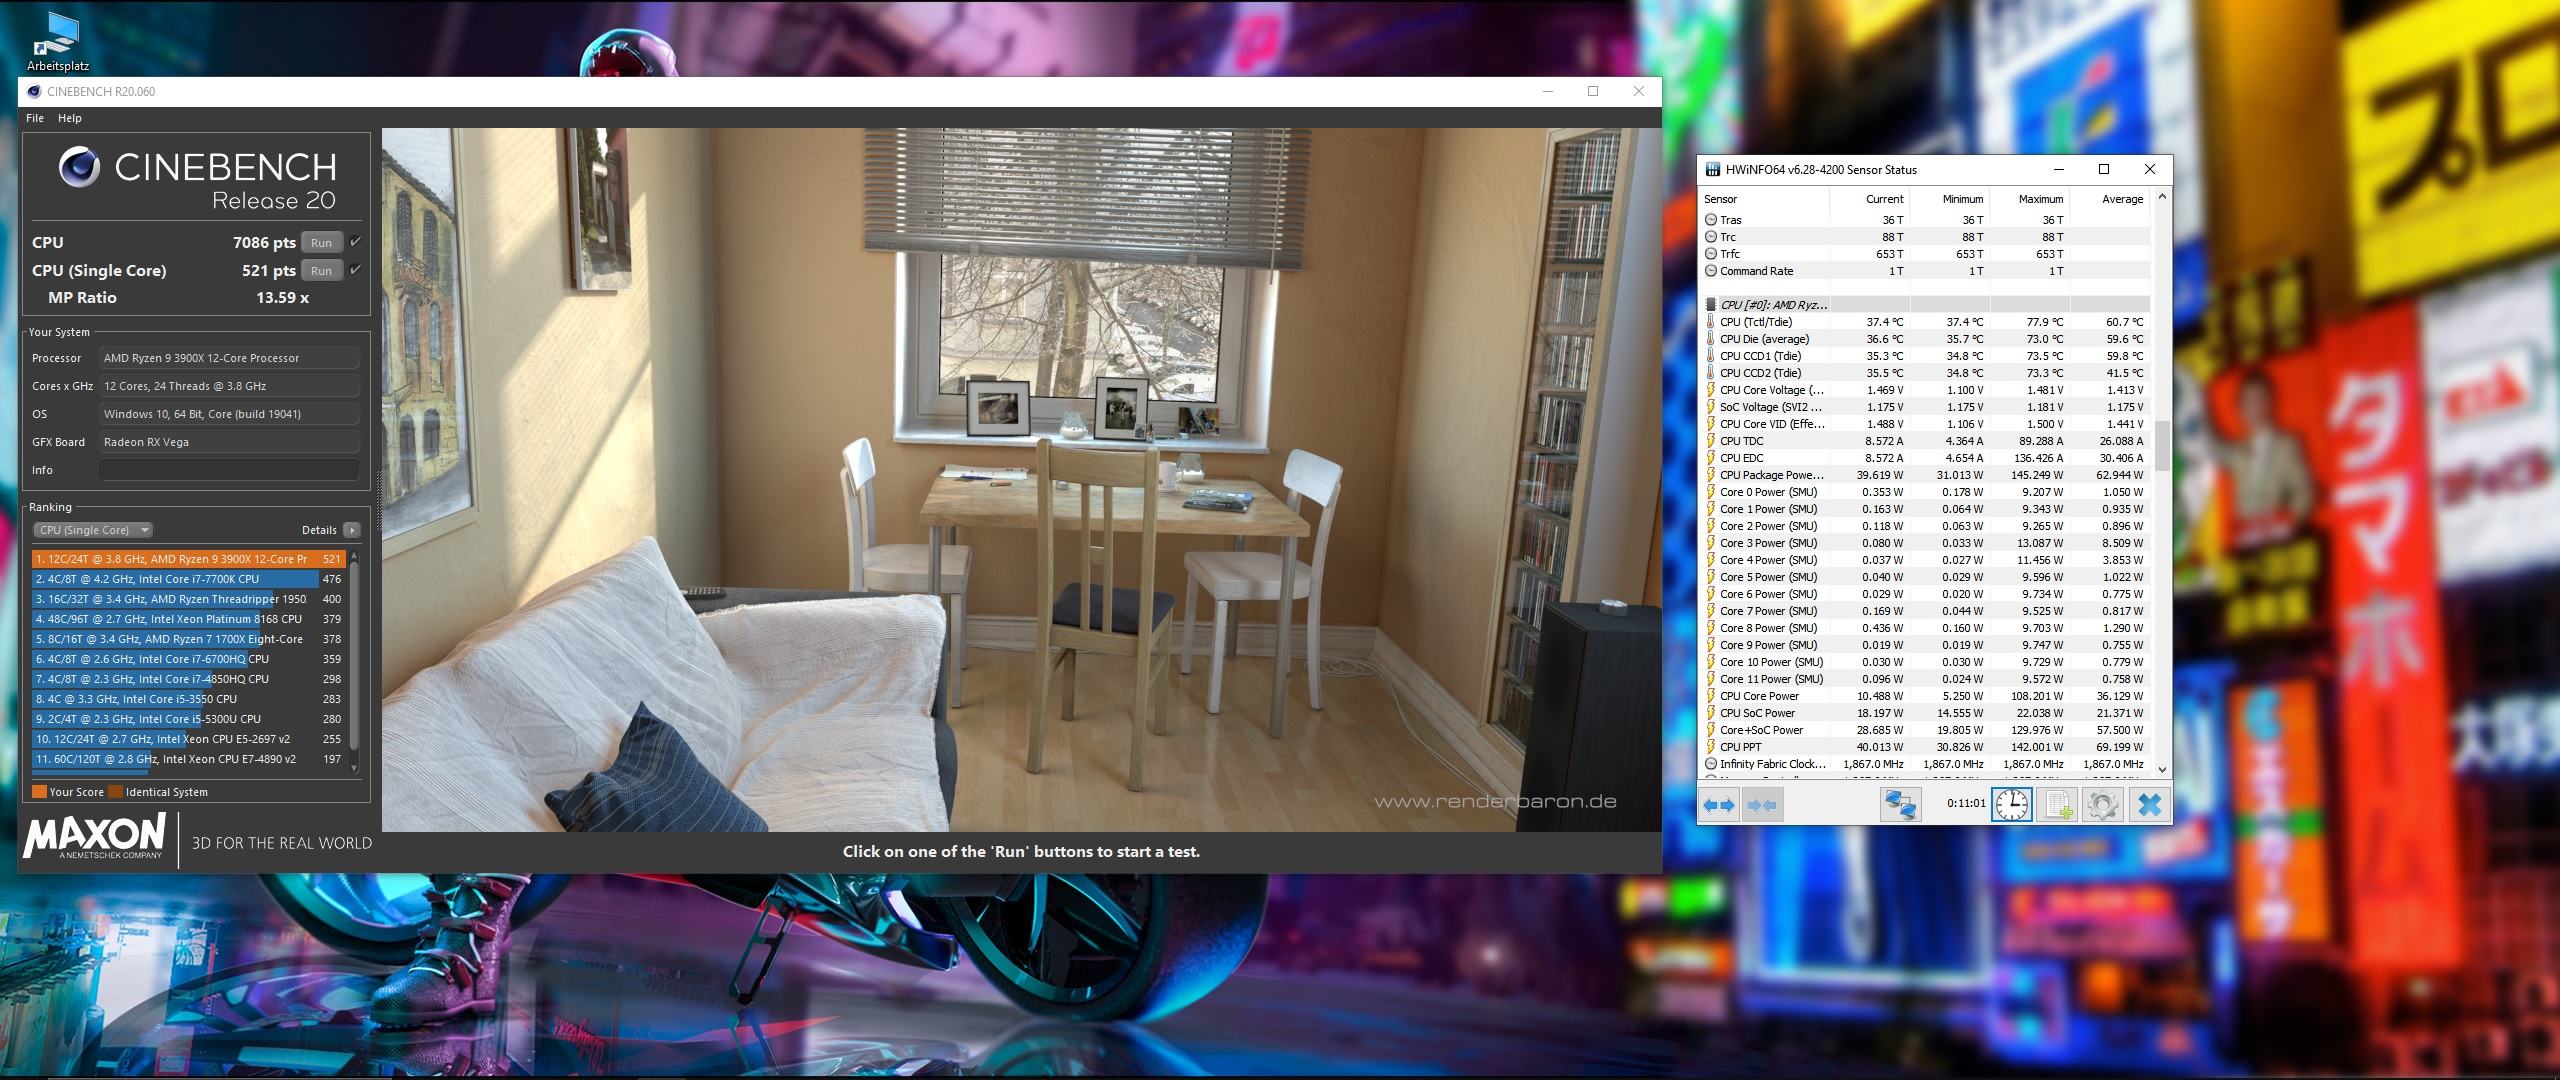Click MAXON logo at bottom left
Image resolution: width=2560 pixels, height=1080 pixels.
pyautogui.click(x=94, y=836)
